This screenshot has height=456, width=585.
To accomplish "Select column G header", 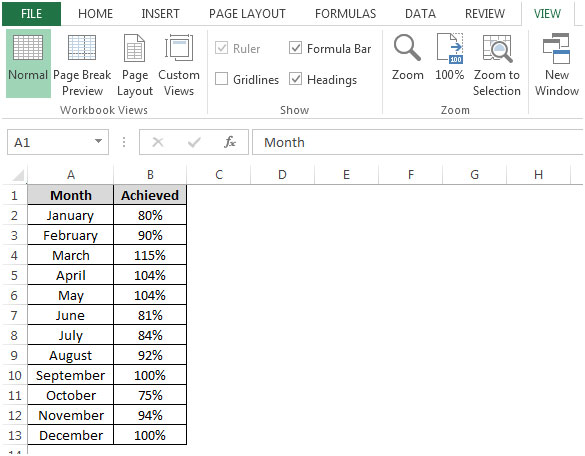I will coord(475,175).
